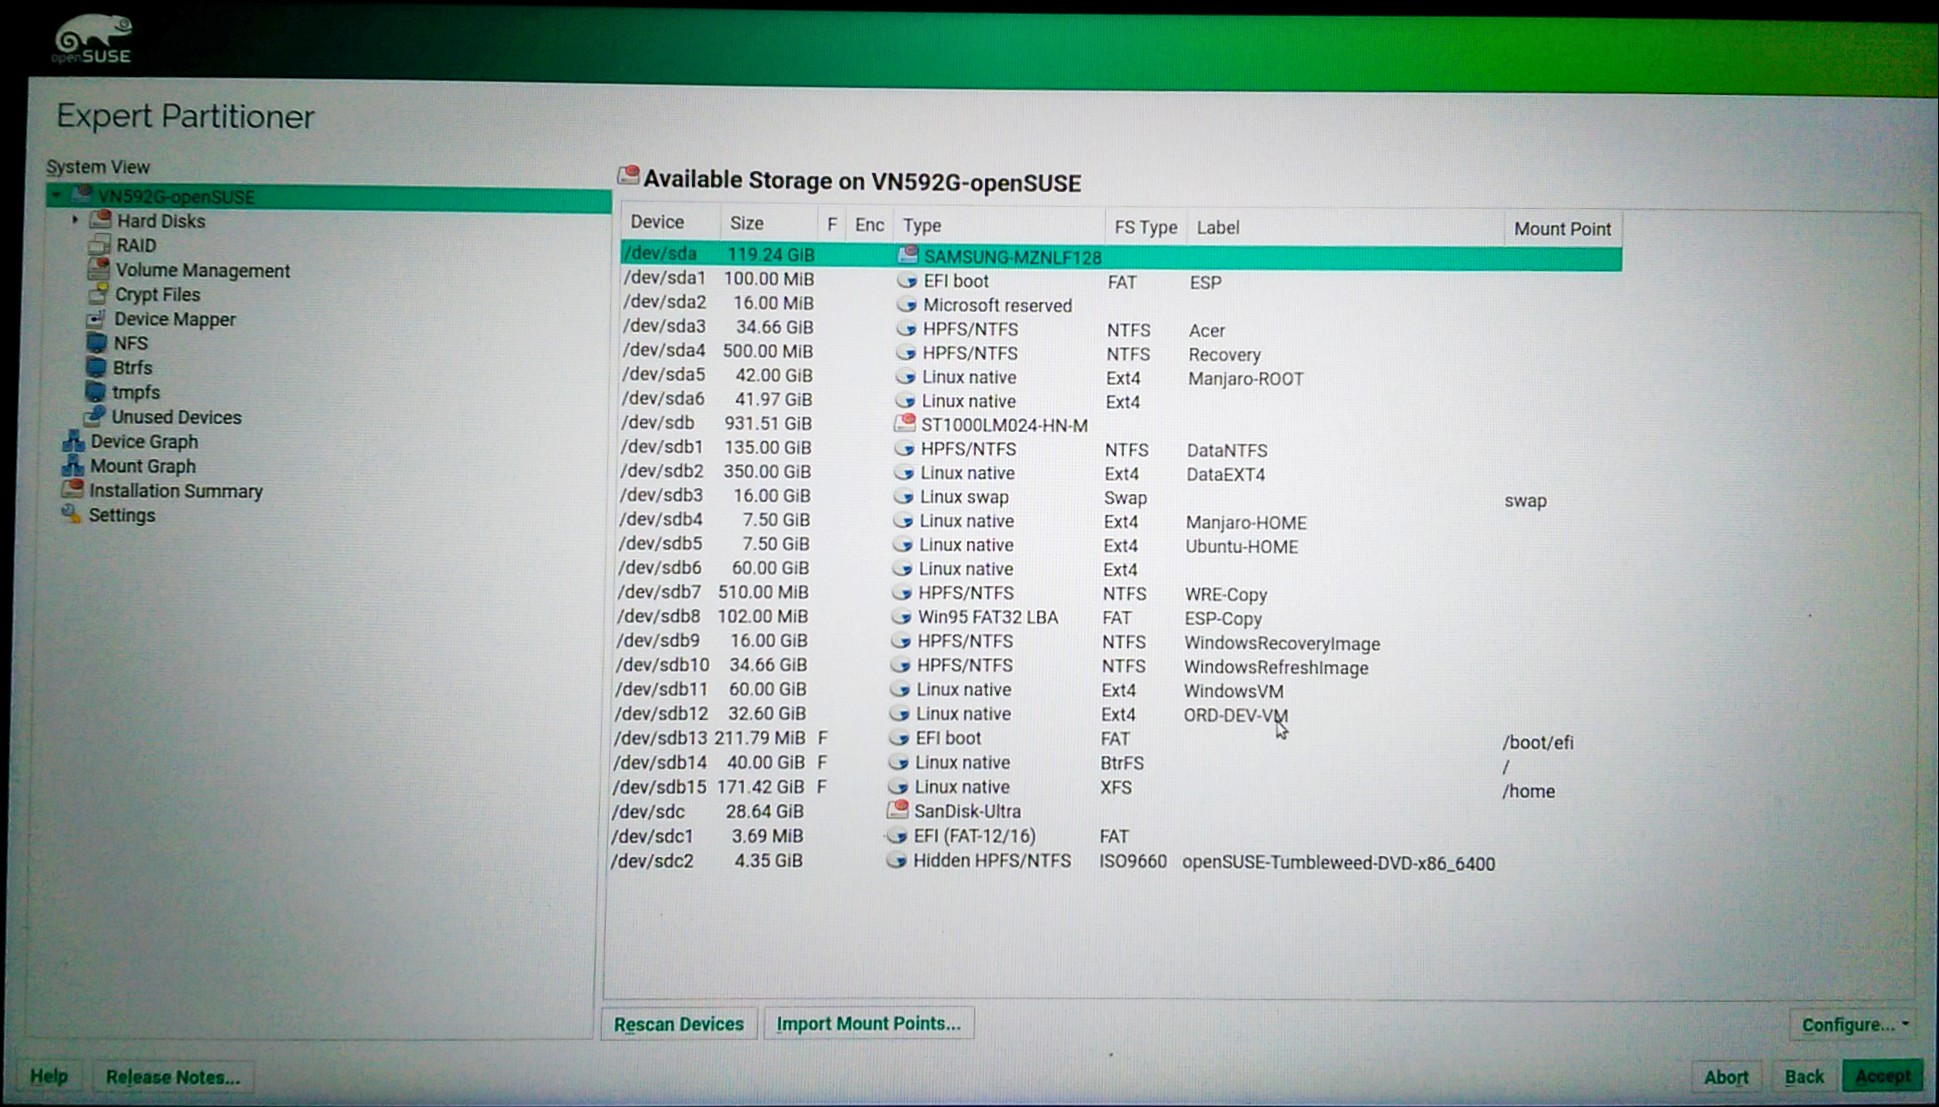Screen dimensions: 1939x1107
Task: Click the partition icon beside Linux swap
Action: coord(904,496)
